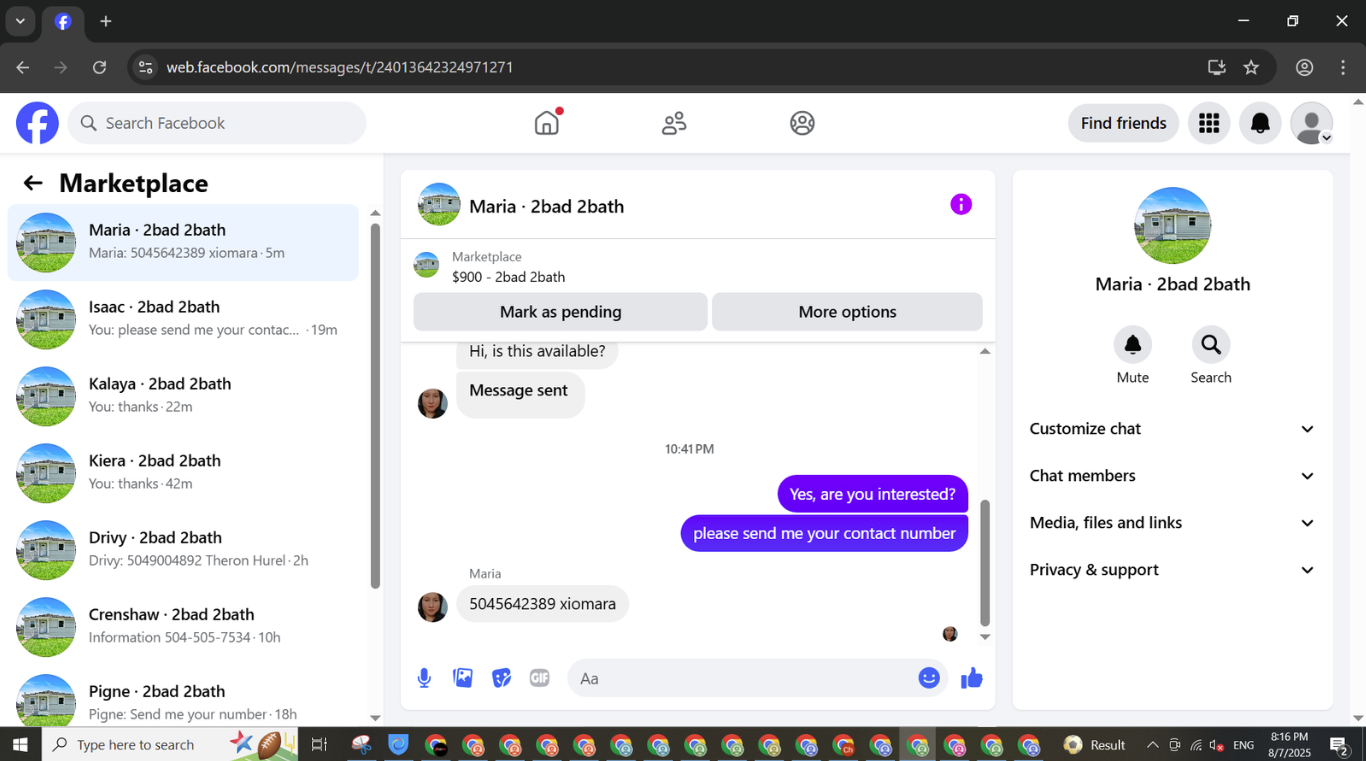
Task: Click the More options button
Action: 847,312
